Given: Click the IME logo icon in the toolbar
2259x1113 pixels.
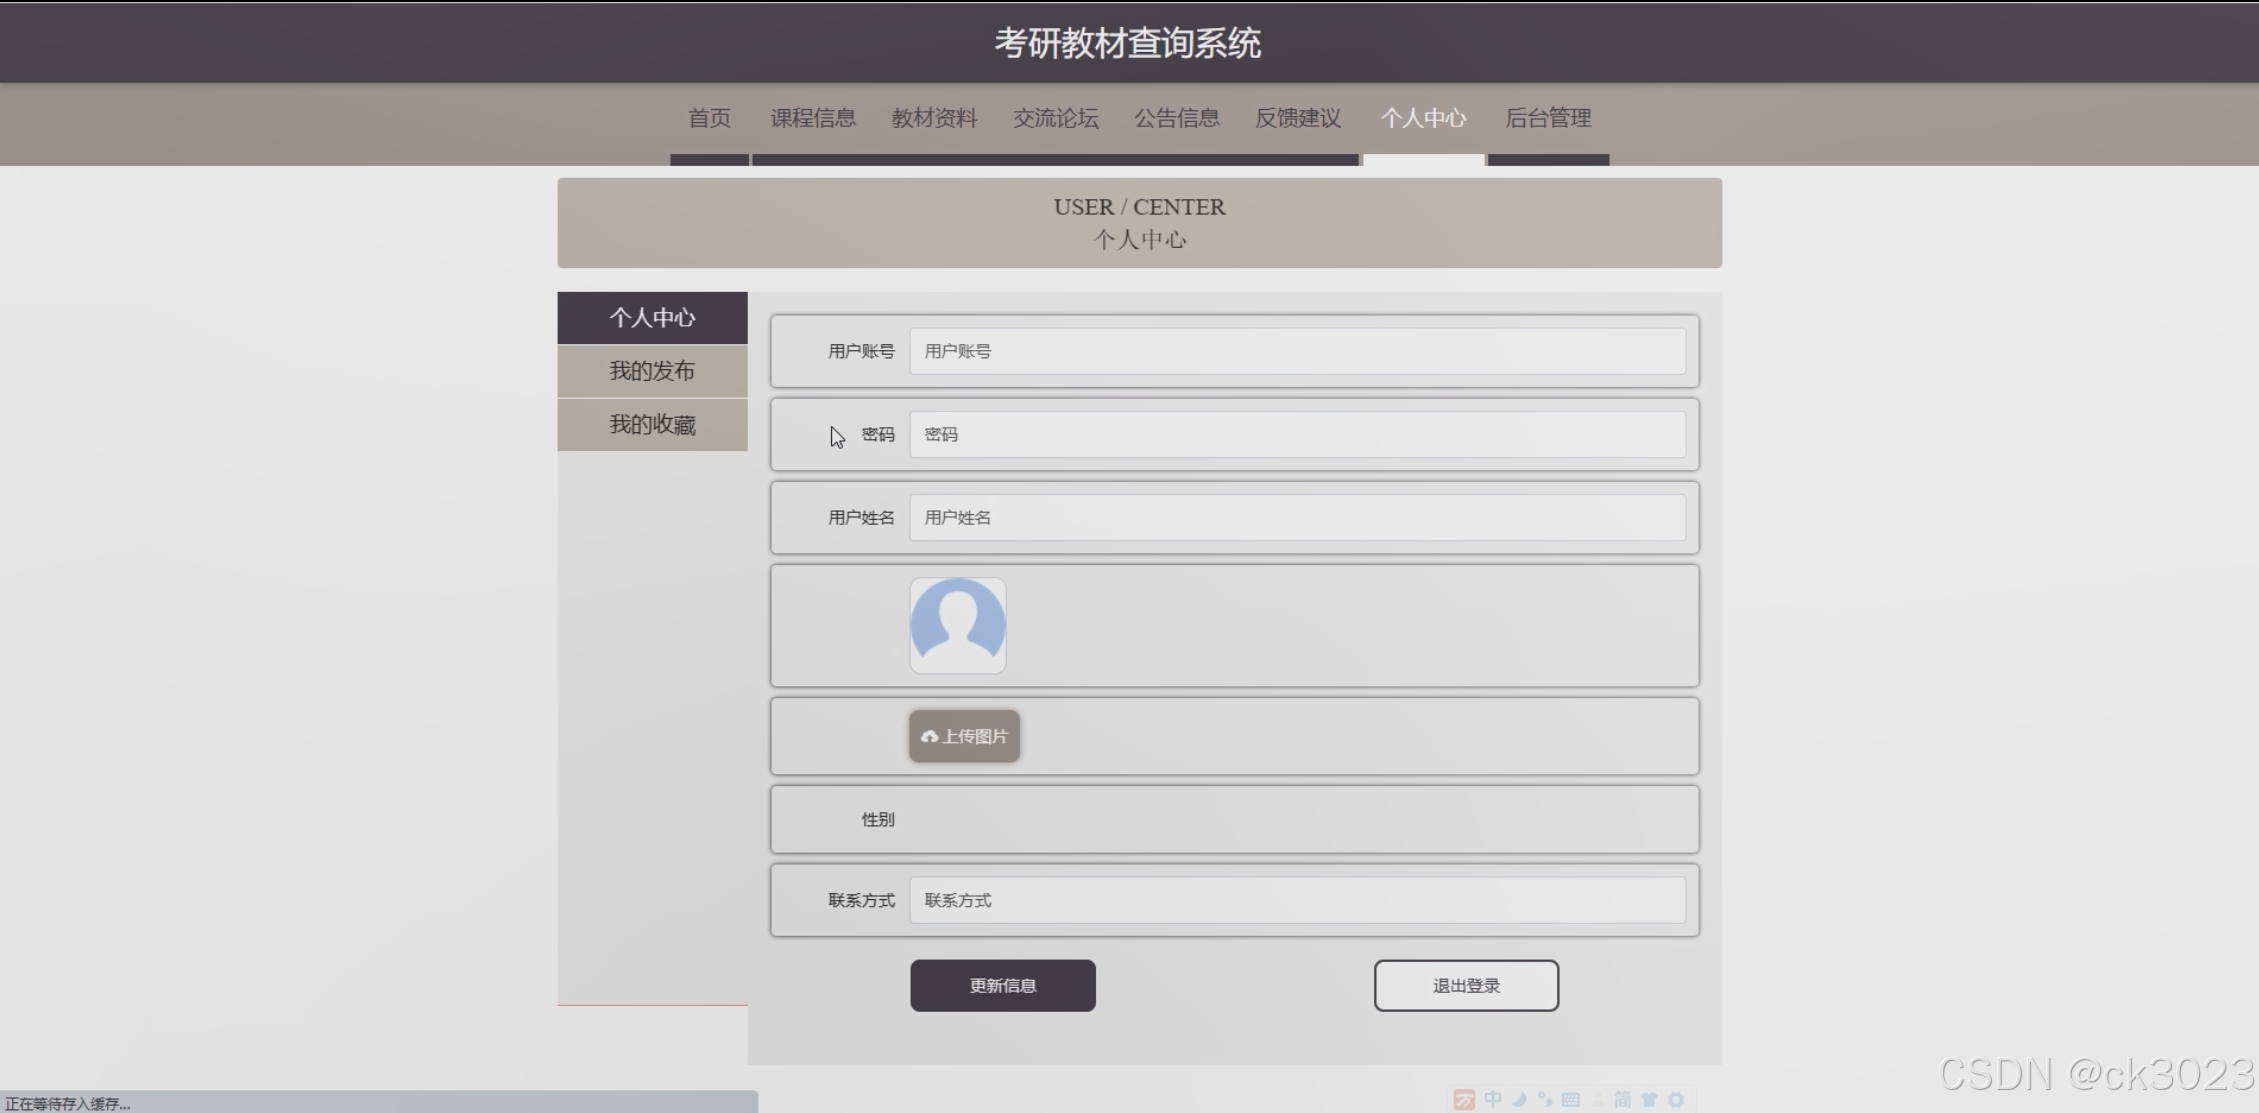Looking at the screenshot, I should click(1464, 1100).
